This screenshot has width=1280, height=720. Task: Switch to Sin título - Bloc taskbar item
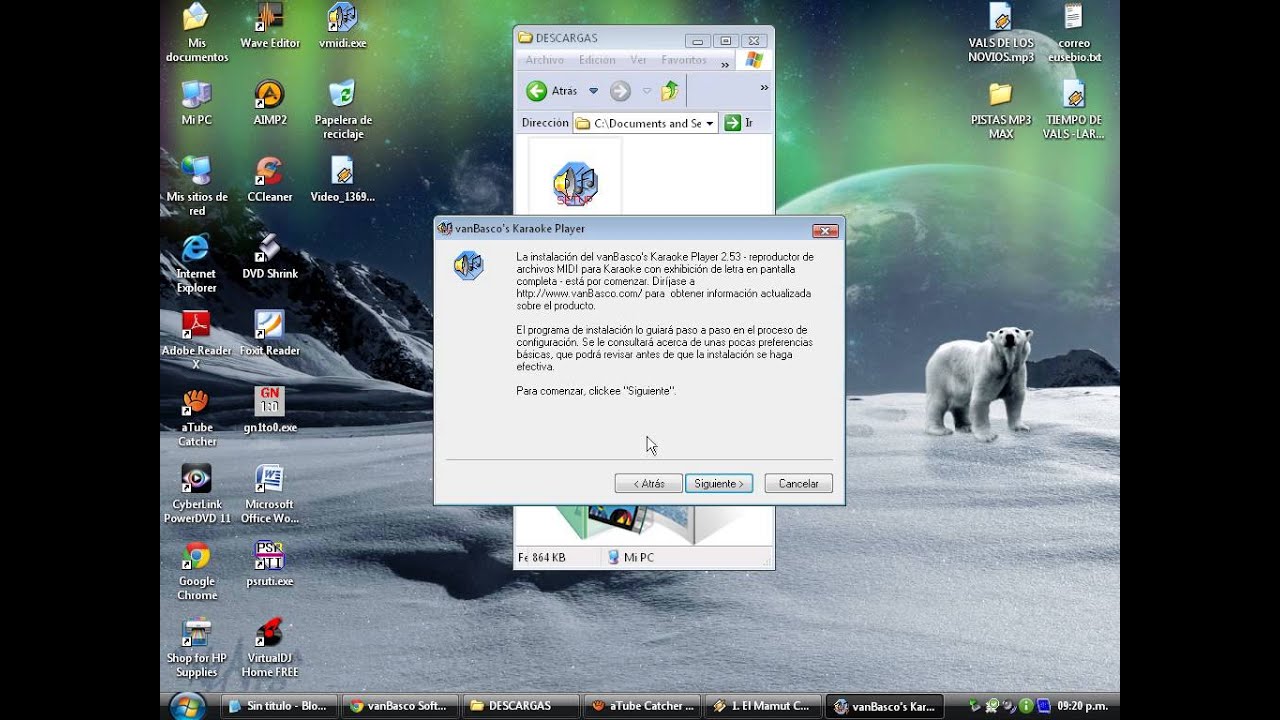pos(277,706)
